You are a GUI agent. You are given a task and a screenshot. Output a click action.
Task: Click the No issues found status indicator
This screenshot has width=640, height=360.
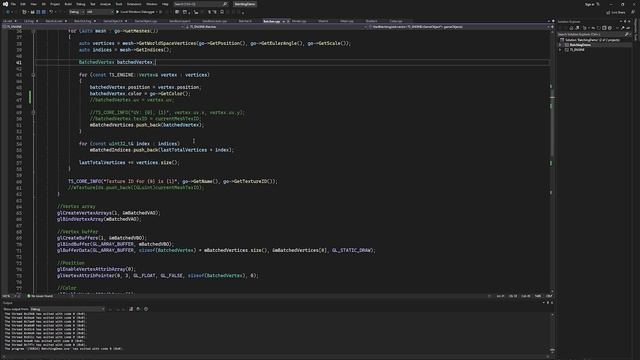click(x=40, y=296)
